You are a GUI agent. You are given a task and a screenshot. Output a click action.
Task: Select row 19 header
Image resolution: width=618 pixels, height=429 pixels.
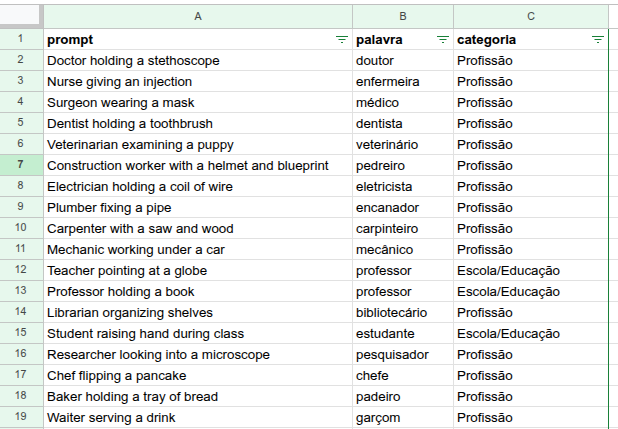pyautogui.click(x=20, y=416)
